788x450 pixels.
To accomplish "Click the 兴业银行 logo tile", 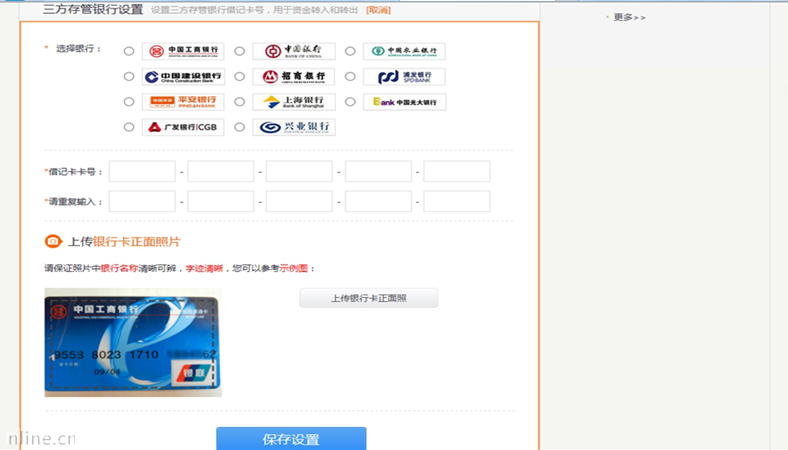I will pyautogui.click(x=294, y=127).
